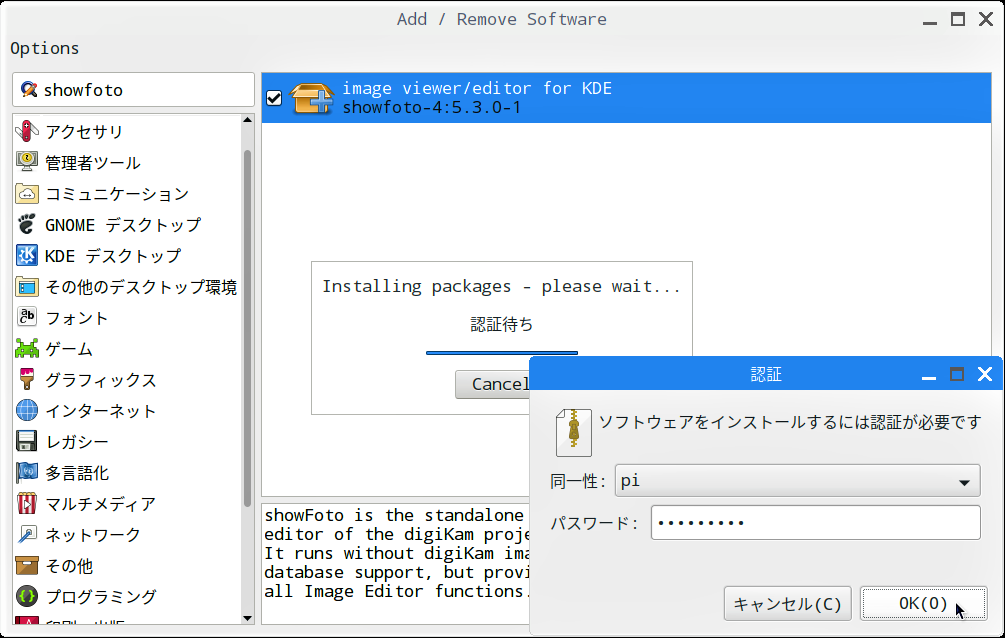Select the インターネット label
Screen dimensions: 1005x638
point(101,411)
